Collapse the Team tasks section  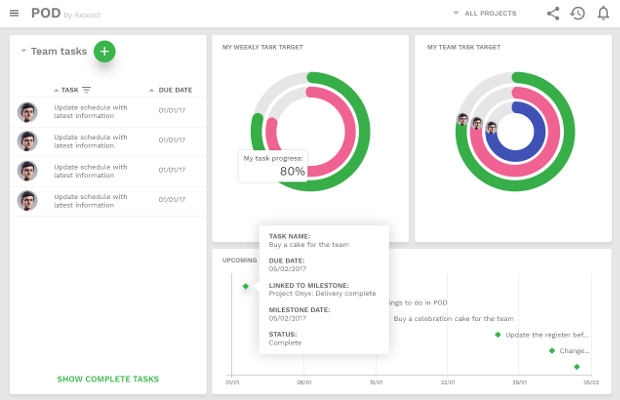(23, 51)
